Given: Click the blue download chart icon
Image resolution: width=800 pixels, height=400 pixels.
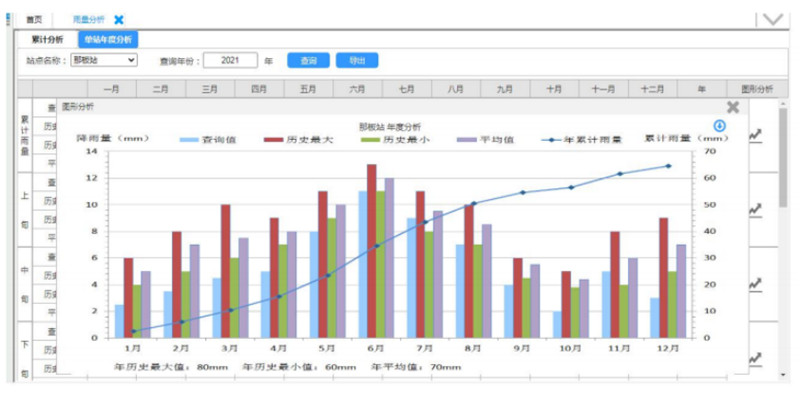Looking at the screenshot, I should pos(718,126).
